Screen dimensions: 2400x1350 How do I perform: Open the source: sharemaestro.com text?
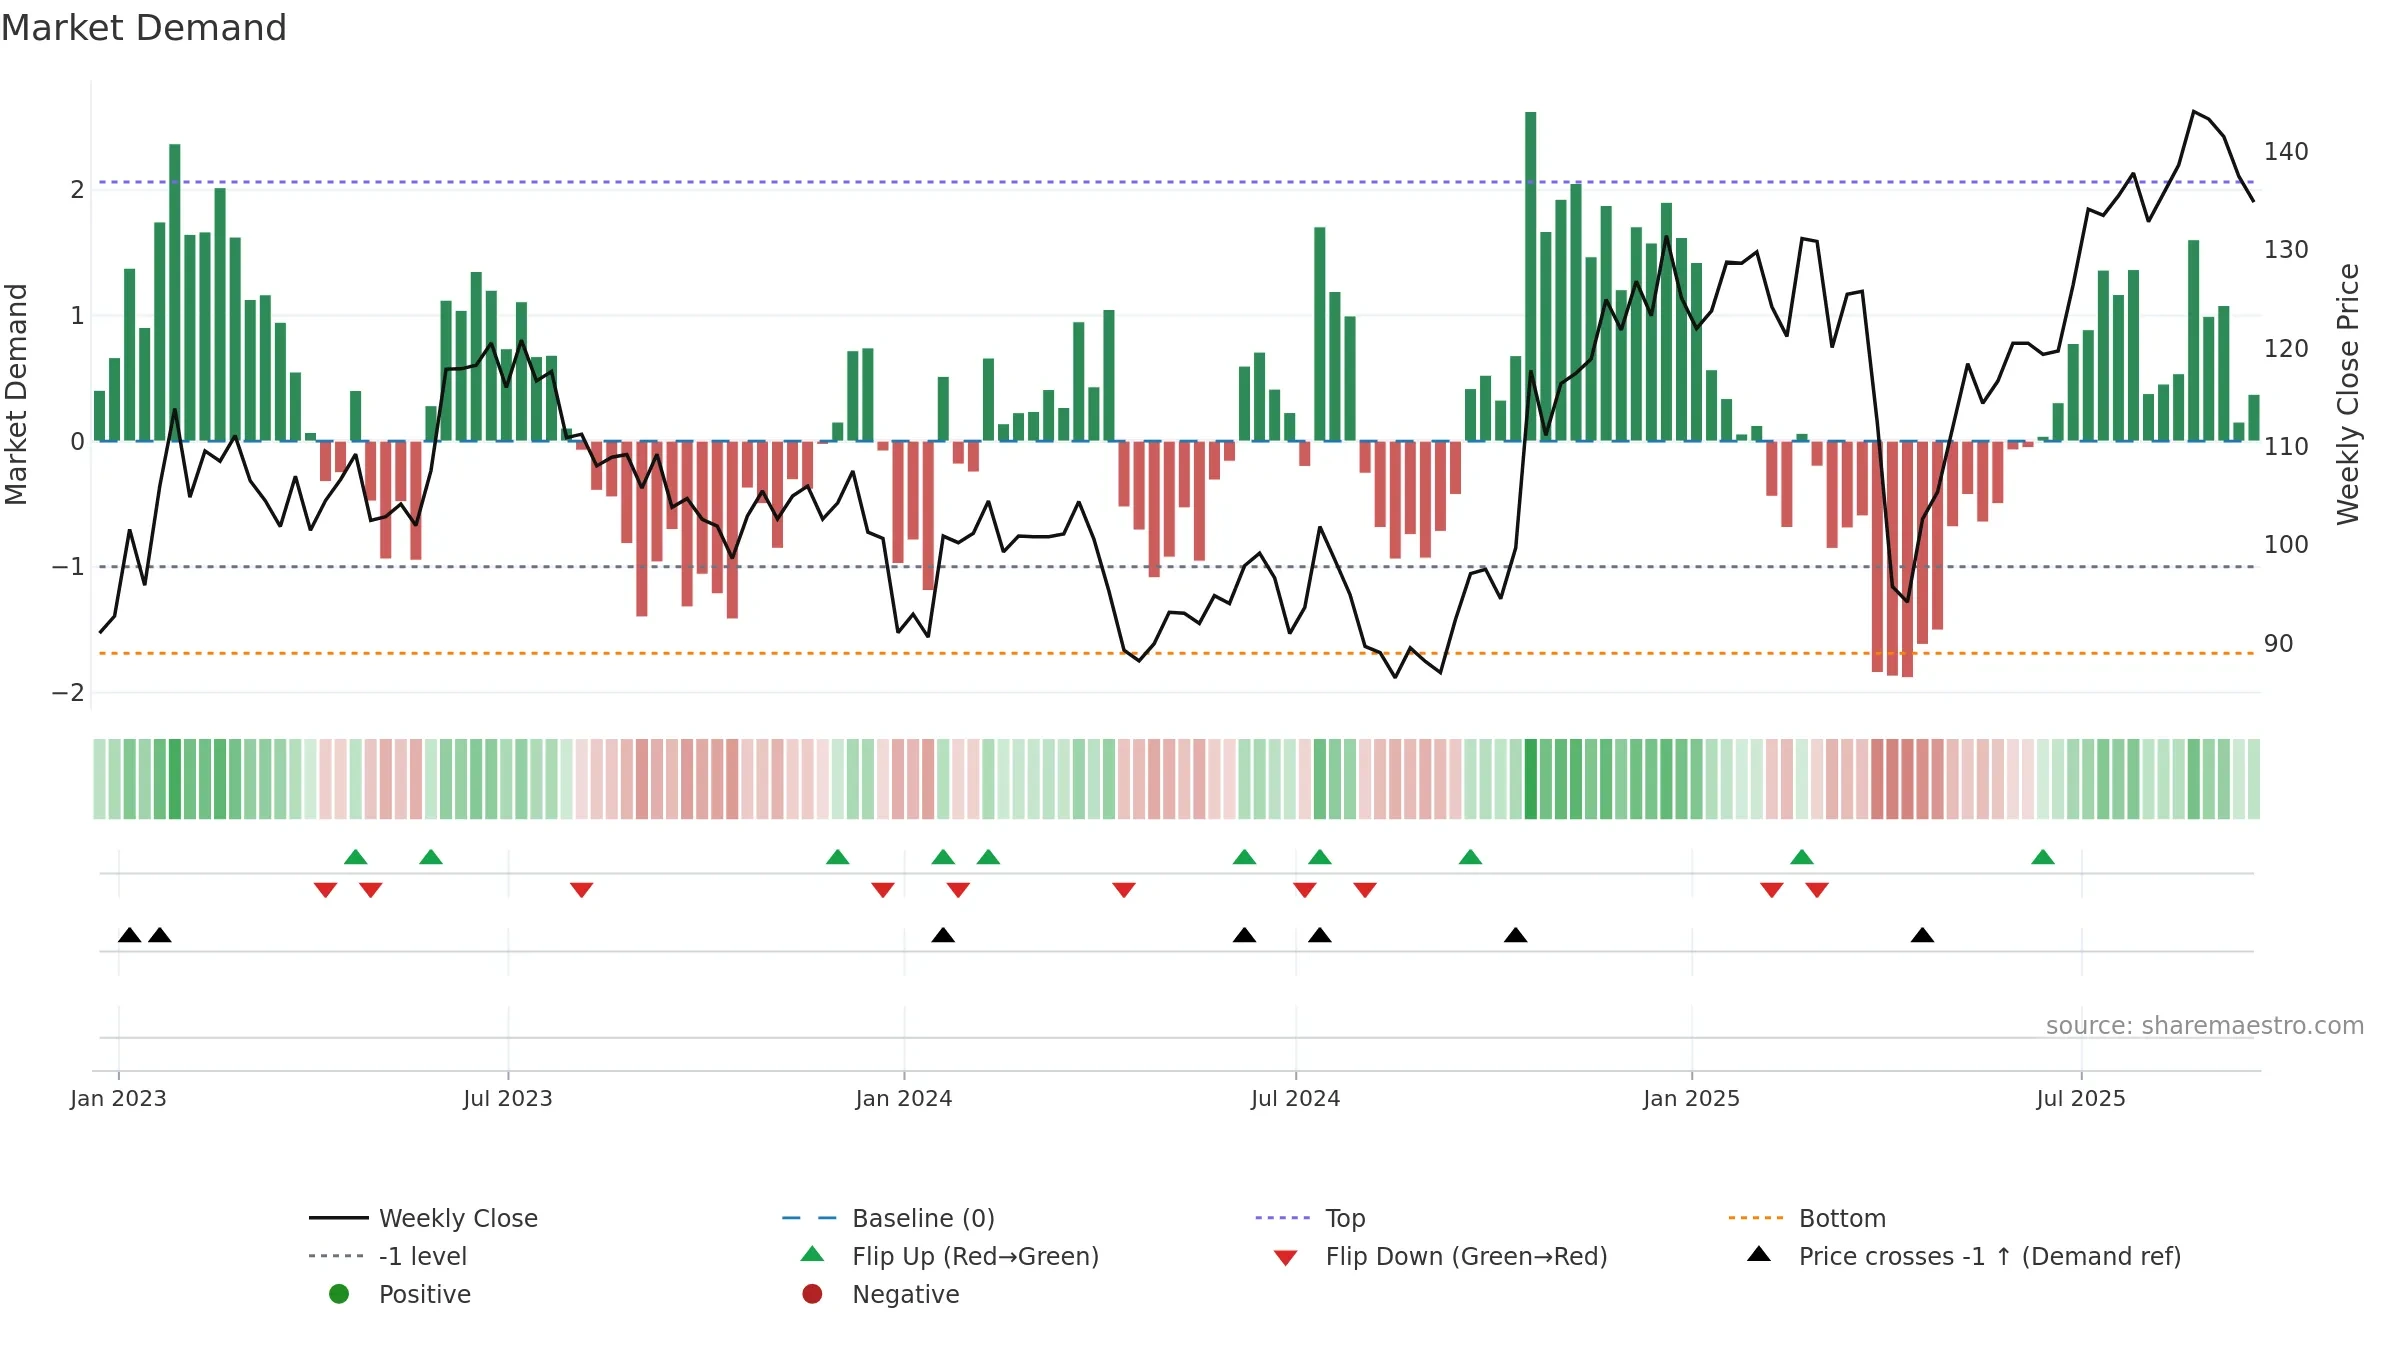click(x=2204, y=1026)
